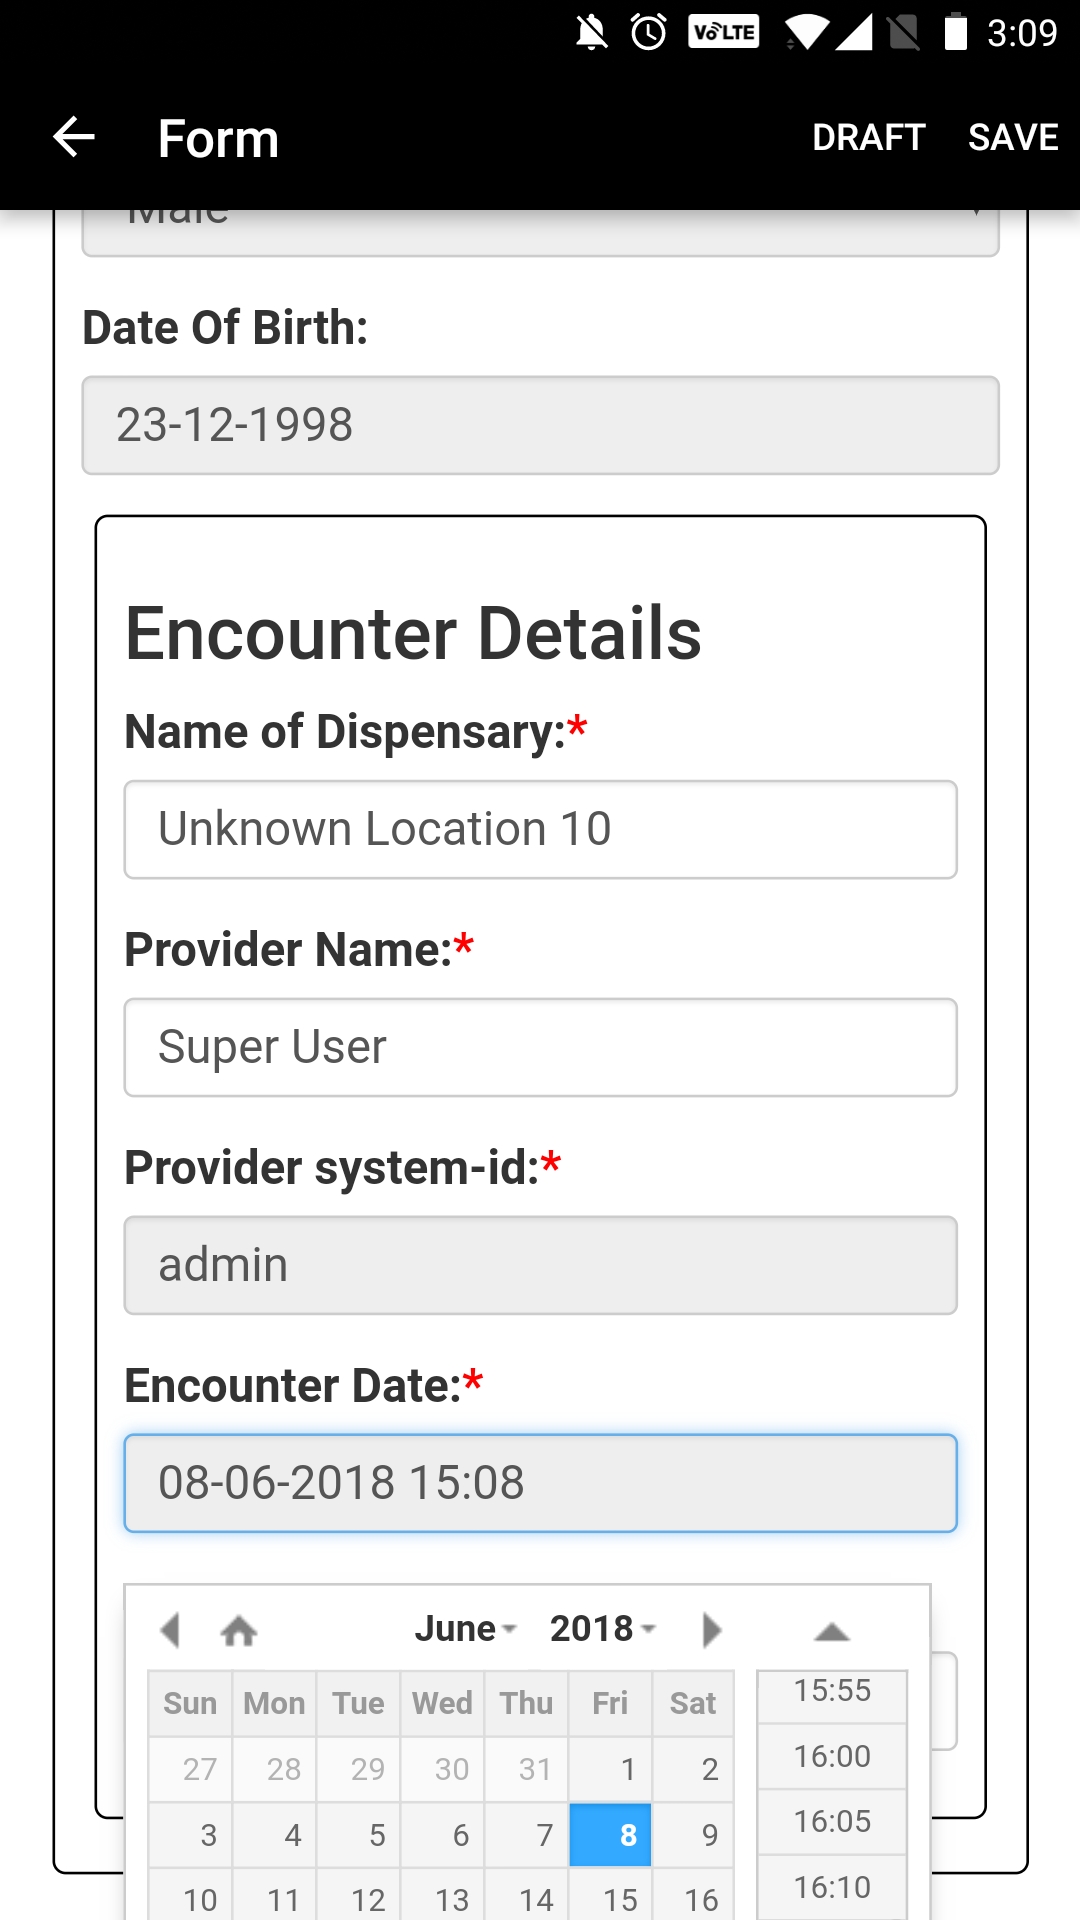Open the alarm clock status icon
The height and width of the screenshot is (1920, 1080).
click(649, 33)
